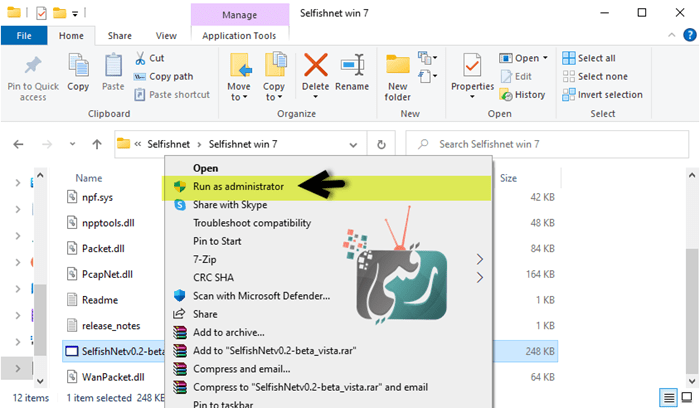700x408 pixels.
Task: Click the properties checkmark icon in title bar
Action: tap(41, 13)
